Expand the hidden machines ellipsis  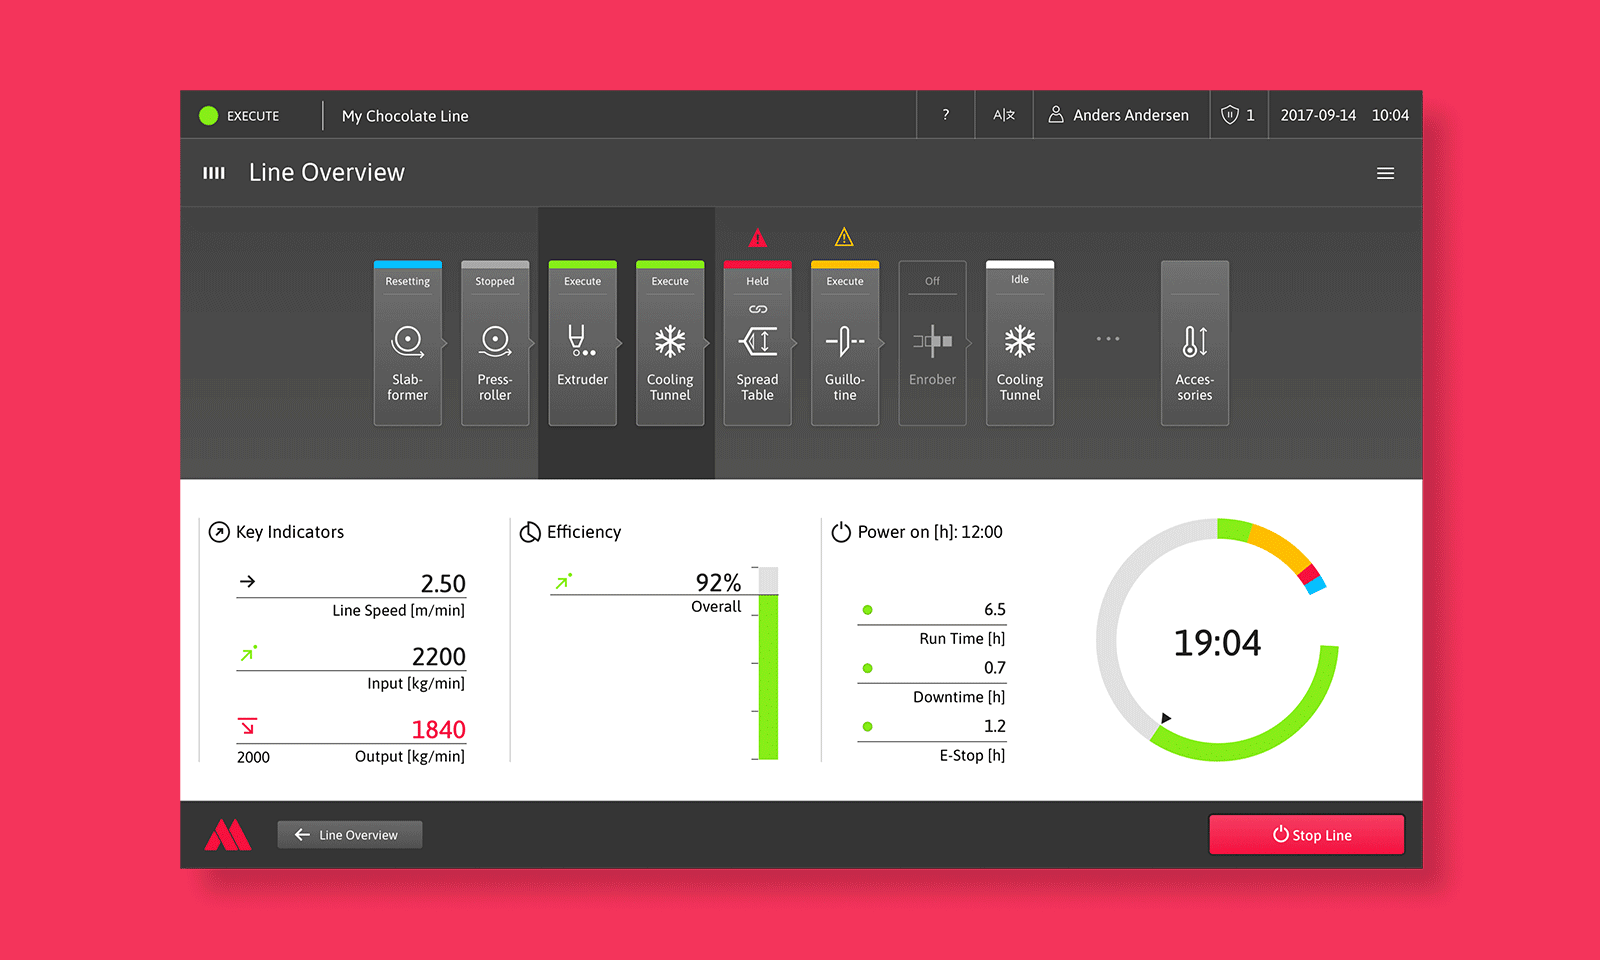tap(1107, 339)
